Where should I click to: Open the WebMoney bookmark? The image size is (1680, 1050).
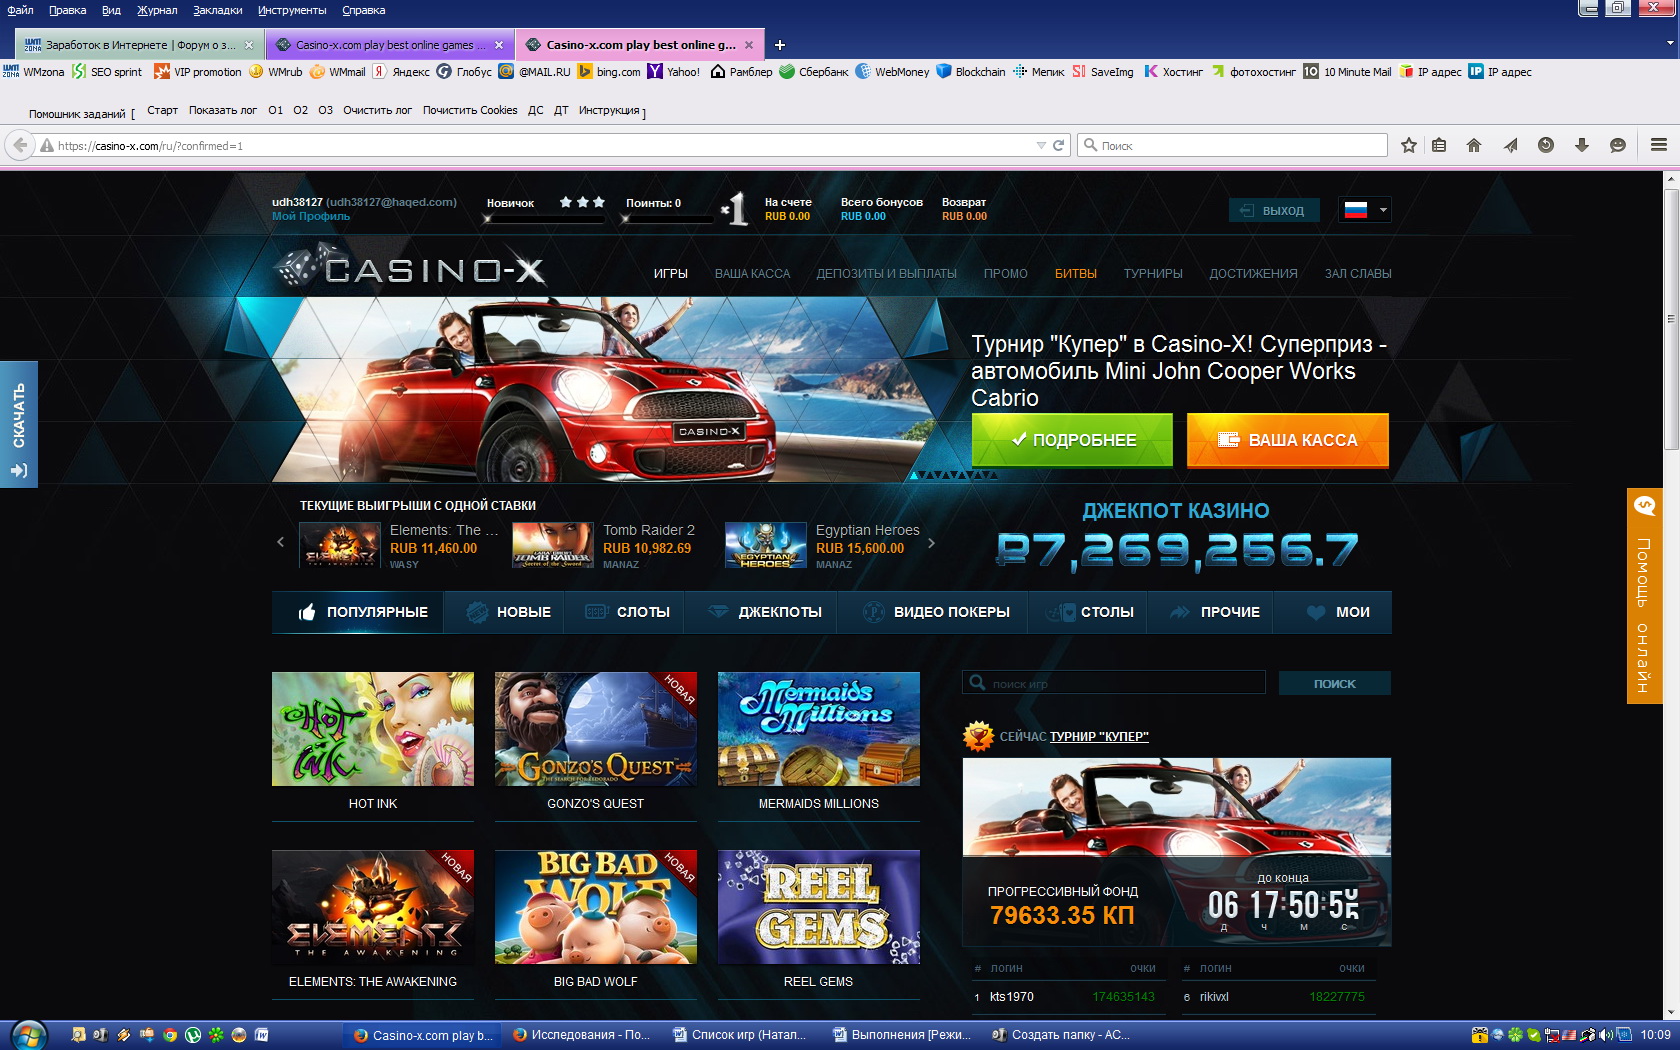[893, 72]
